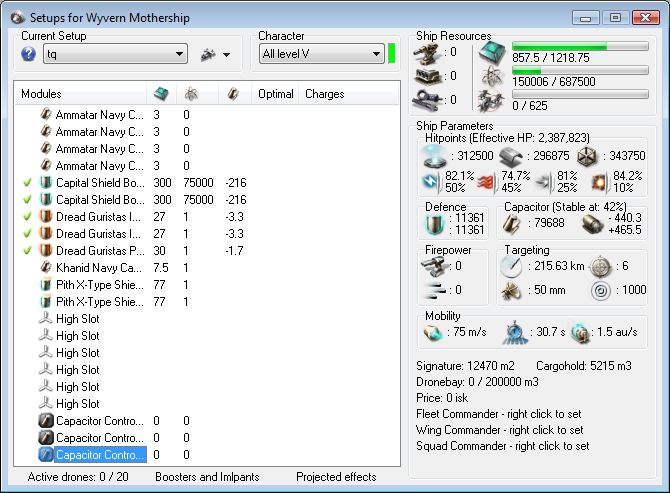This screenshot has width=670, height=493.
Task: Toggle second Capital Shield Booster checkmark
Action: 27,200
